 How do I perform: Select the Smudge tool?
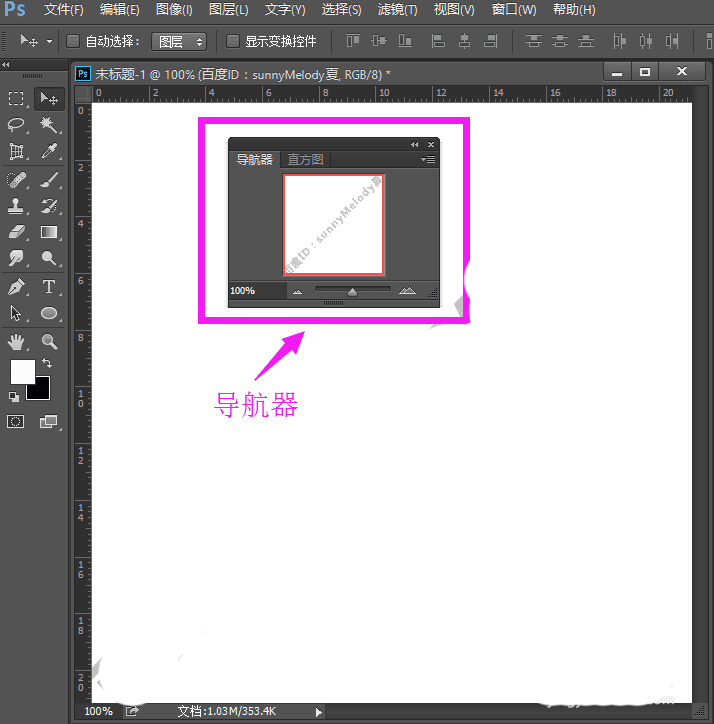(16, 258)
